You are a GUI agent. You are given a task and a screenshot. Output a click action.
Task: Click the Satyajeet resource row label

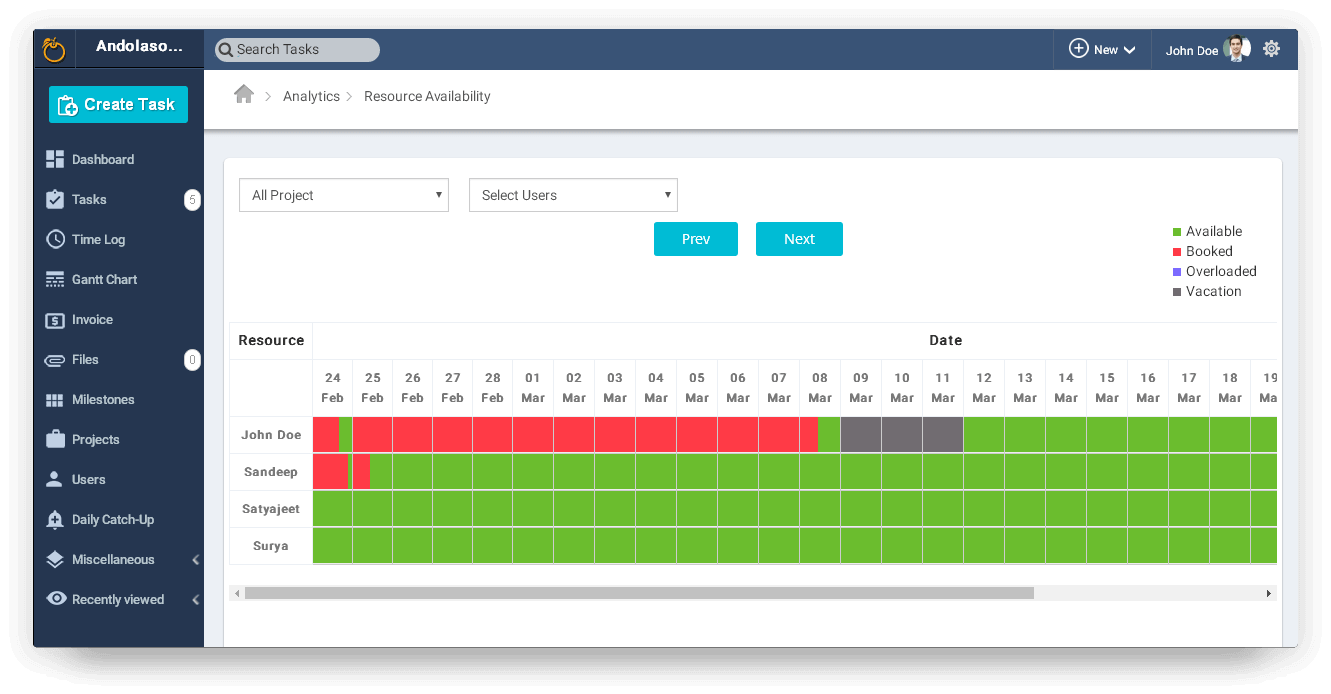click(271, 509)
